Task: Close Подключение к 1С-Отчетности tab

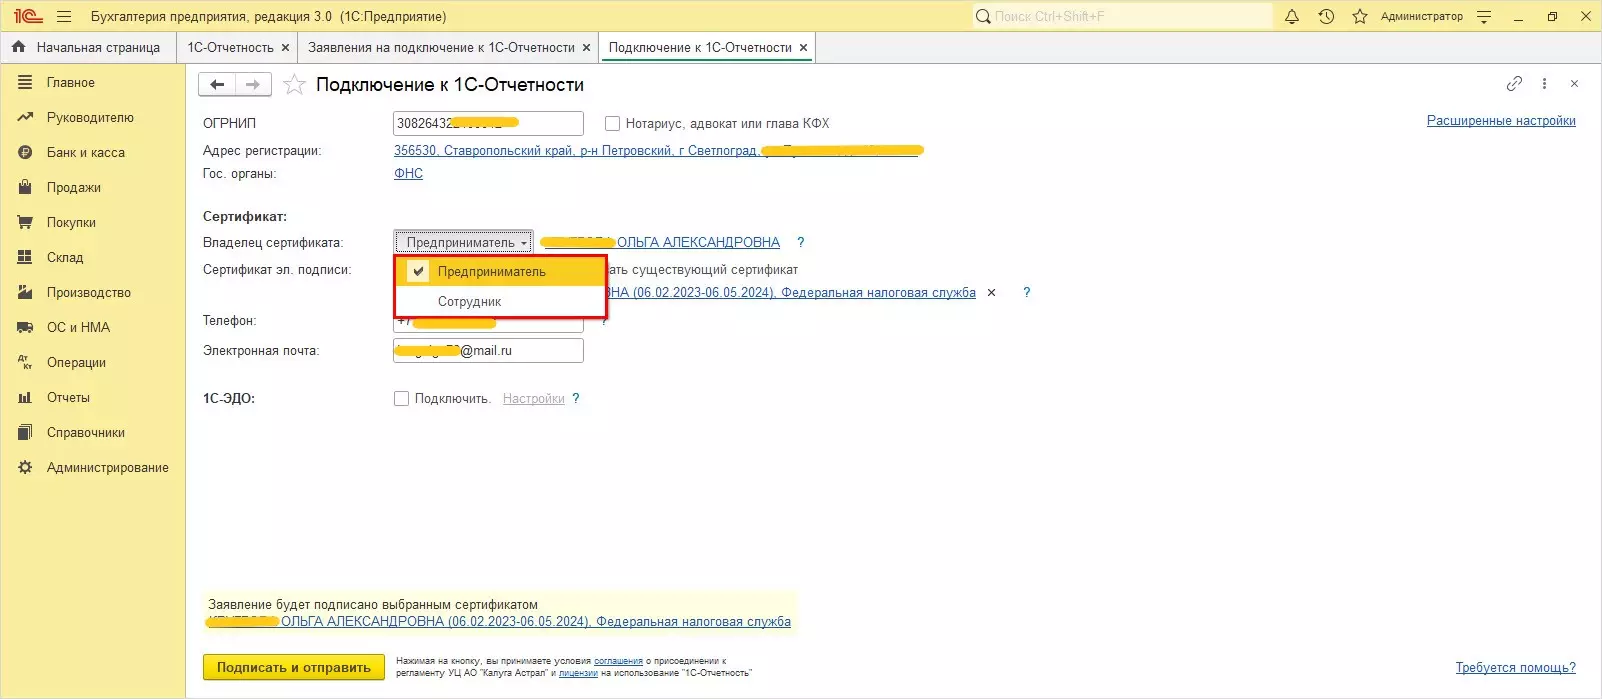Action: coord(804,47)
